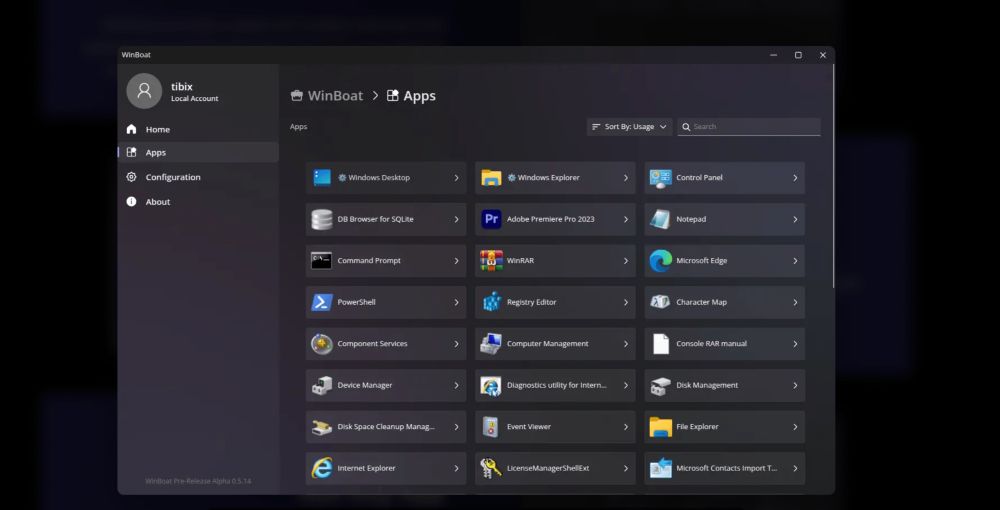This screenshot has height=510, width=1000.
Task: Click the tibix user avatar icon
Action: (144, 91)
